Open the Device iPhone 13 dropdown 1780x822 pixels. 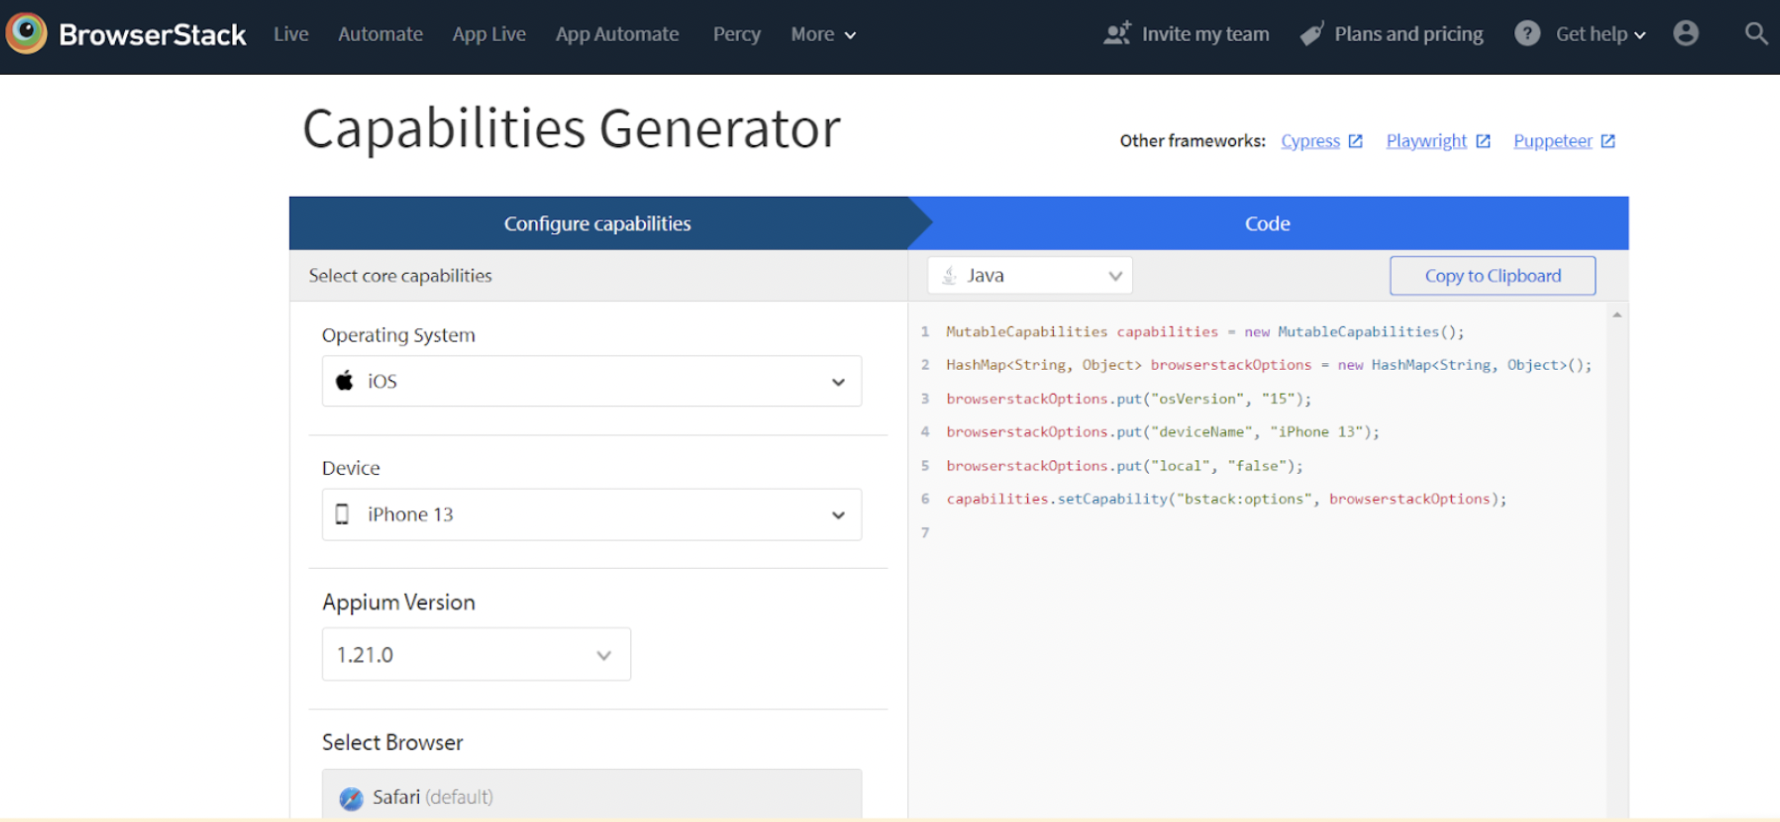pyautogui.click(x=592, y=514)
